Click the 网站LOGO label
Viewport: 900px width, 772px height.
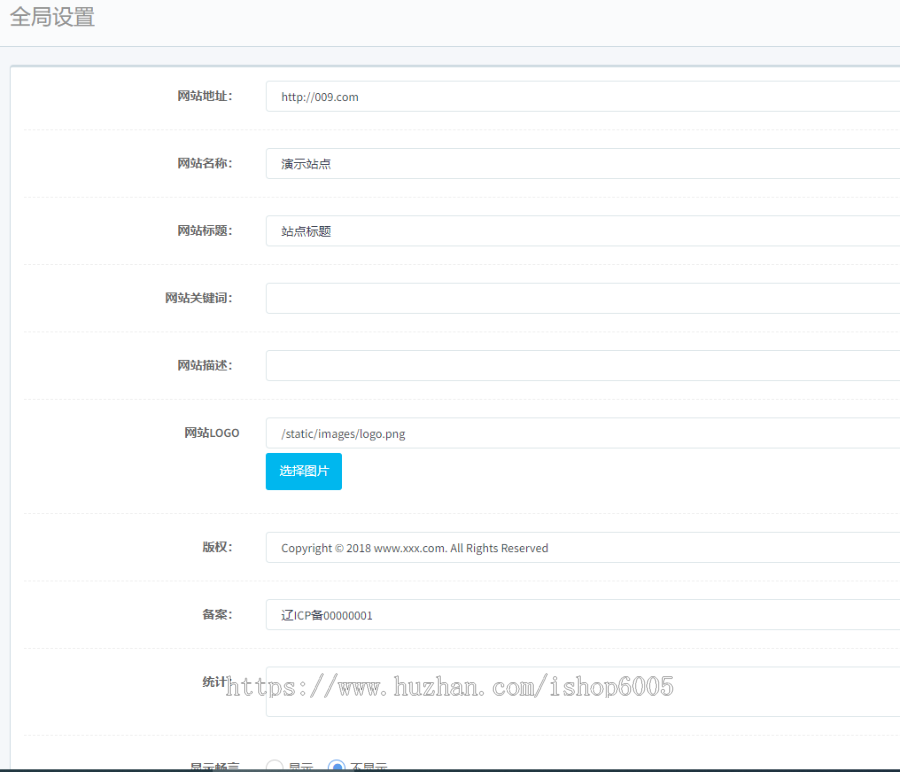(212, 433)
